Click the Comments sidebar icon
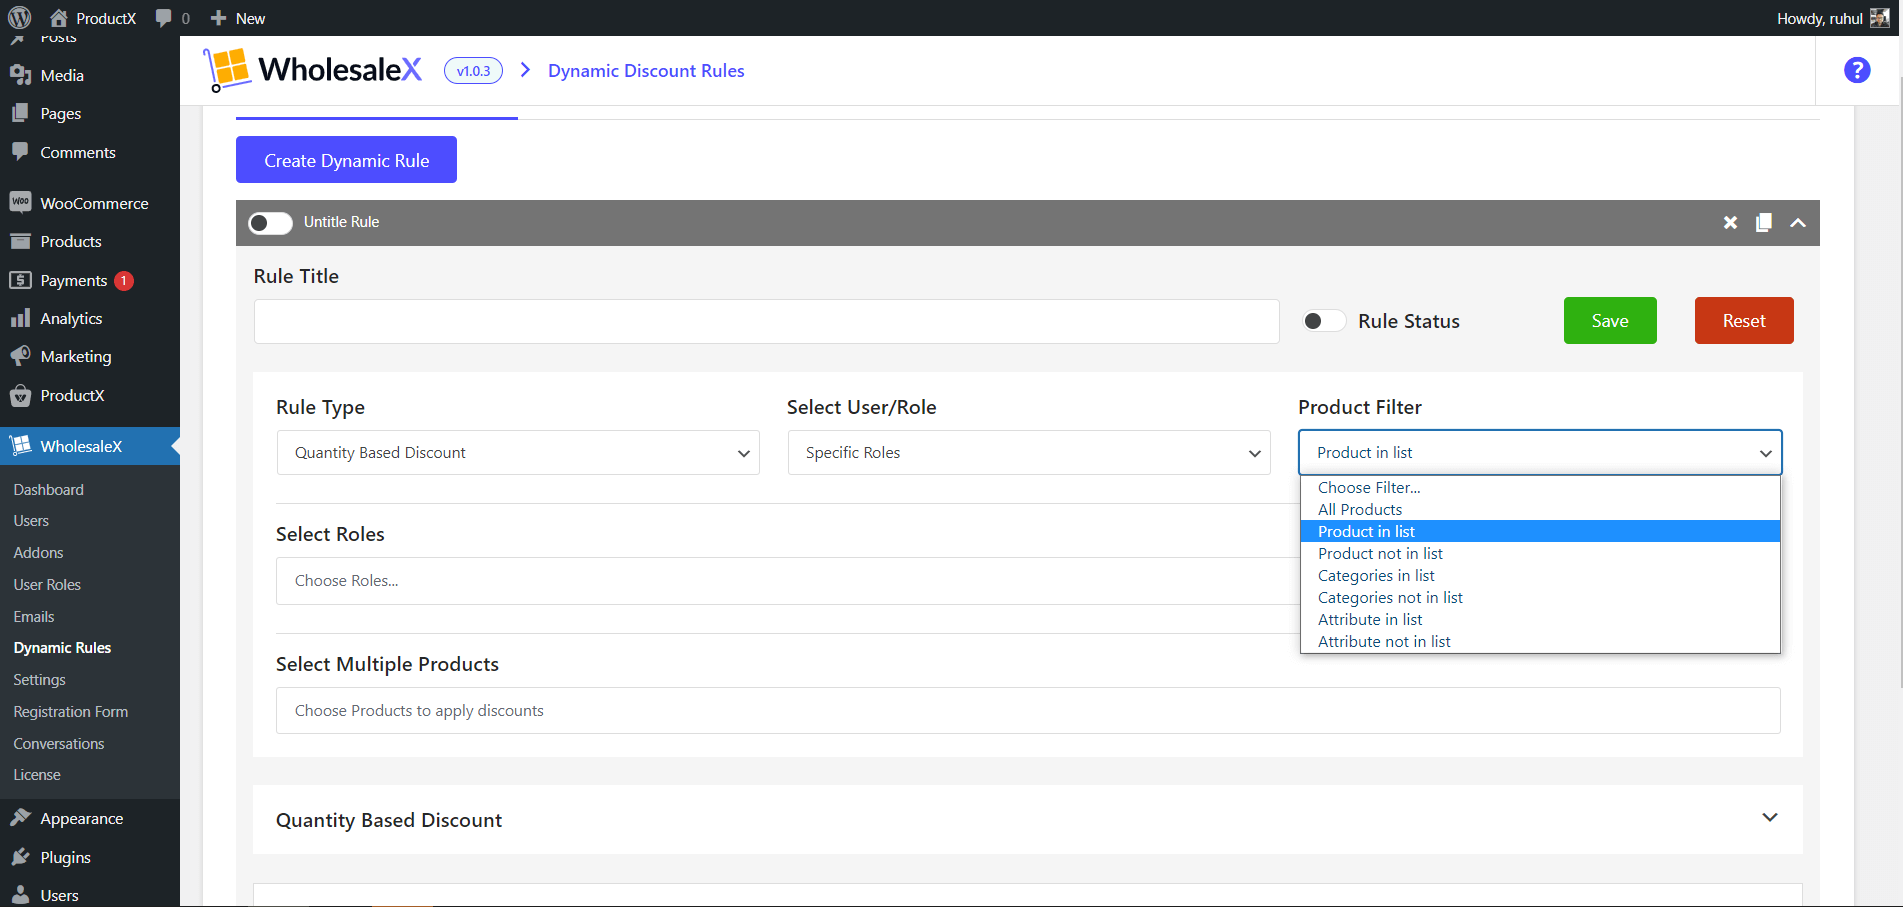This screenshot has height=907, width=1903. tap(20, 152)
